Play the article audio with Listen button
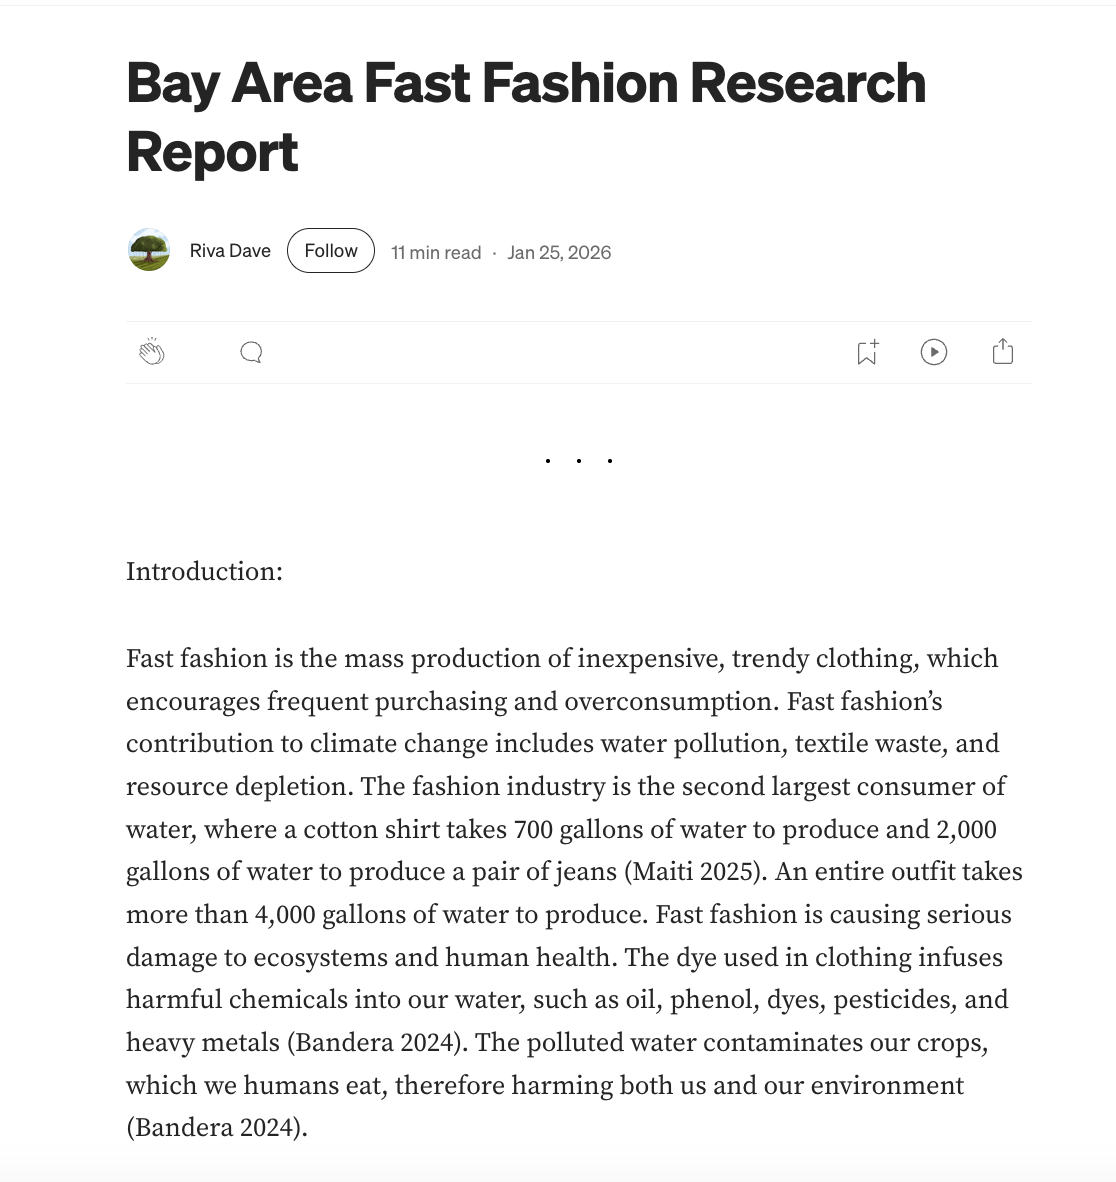This screenshot has width=1116, height=1182. pyautogui.click(x=933, y=352)
